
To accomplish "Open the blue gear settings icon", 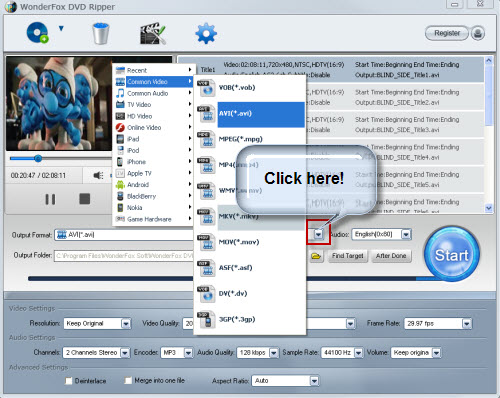I will pos(206,33).
